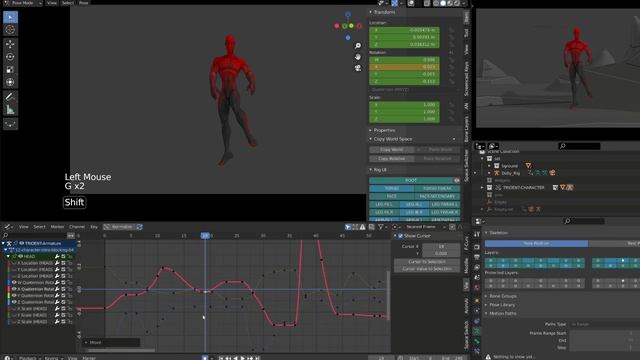Select the Move tool in viewport toolbar
Image resolution: width=640 pixels, height=360 pixels.
[10, 44]
